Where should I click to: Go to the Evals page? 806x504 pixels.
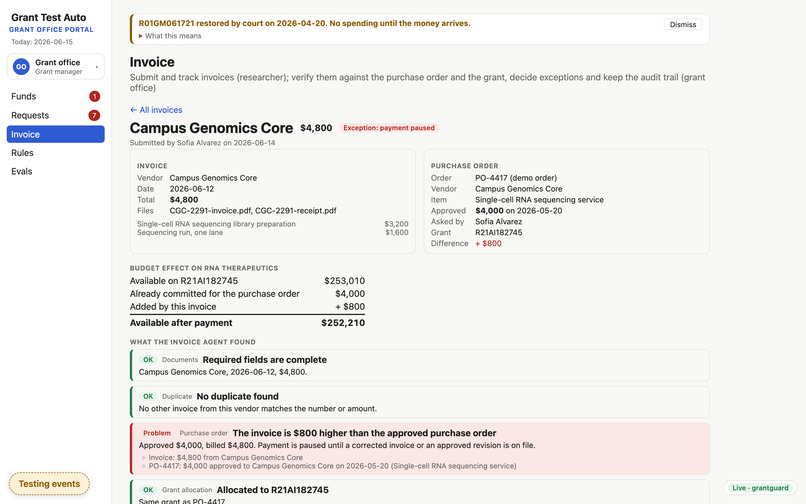tap(56, 171)
